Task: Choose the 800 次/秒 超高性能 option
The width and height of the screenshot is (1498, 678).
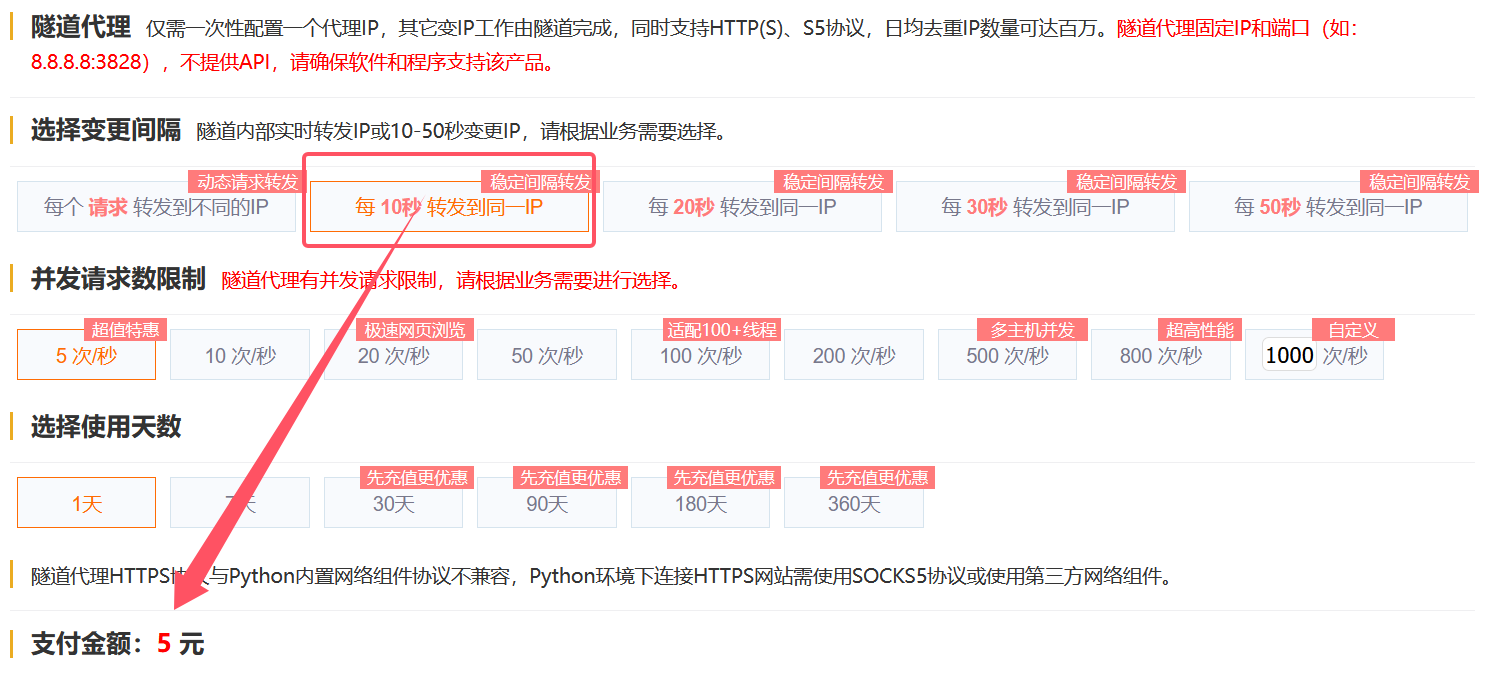Action: 1160,355
